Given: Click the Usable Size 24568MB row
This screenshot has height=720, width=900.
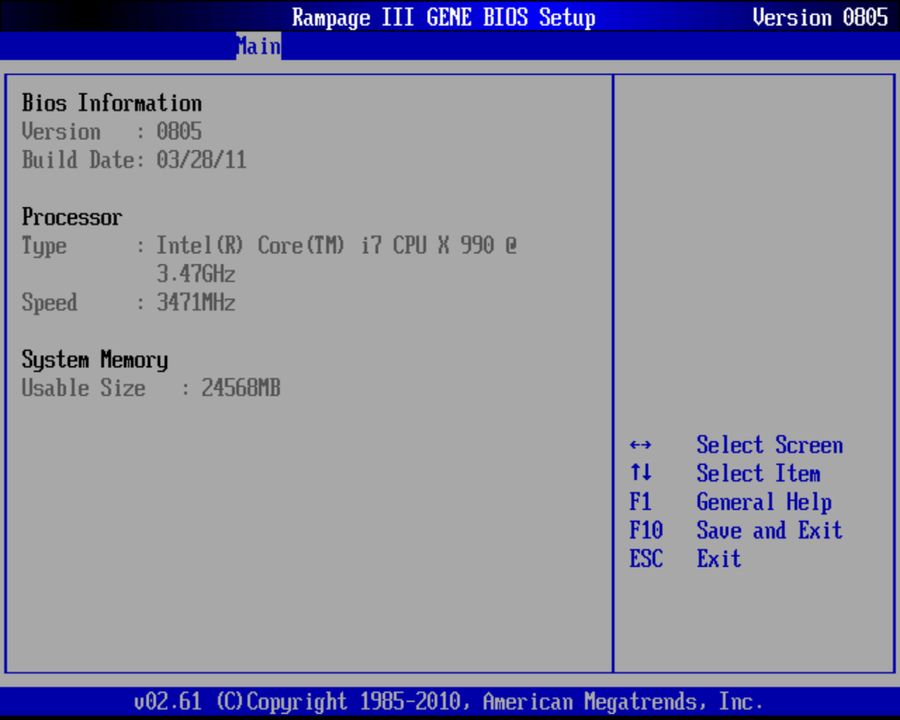Looking at the screenshot, I should tap(151, 388).
